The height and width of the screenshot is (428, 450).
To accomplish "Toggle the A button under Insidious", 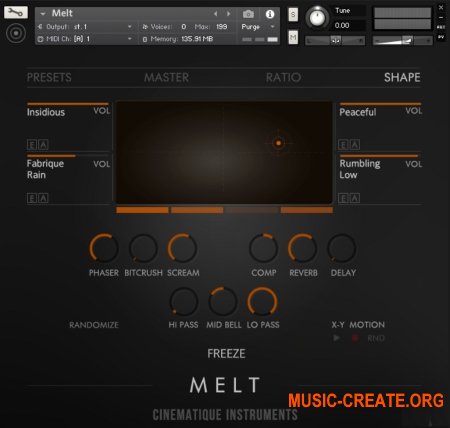I will pyautogui.click(x=43, y=145).
